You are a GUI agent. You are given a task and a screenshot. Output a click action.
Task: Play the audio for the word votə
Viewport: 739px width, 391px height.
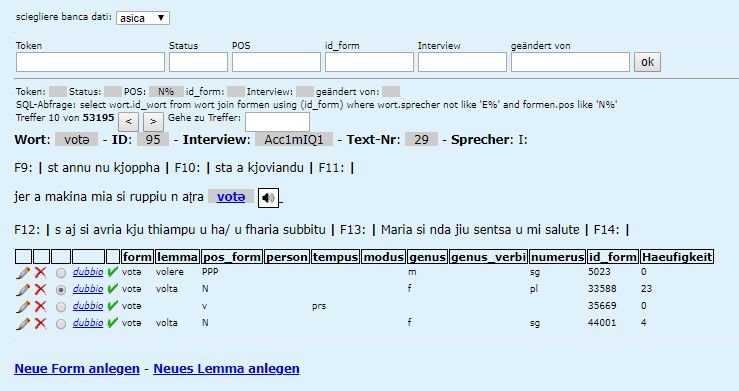(268, 197)
